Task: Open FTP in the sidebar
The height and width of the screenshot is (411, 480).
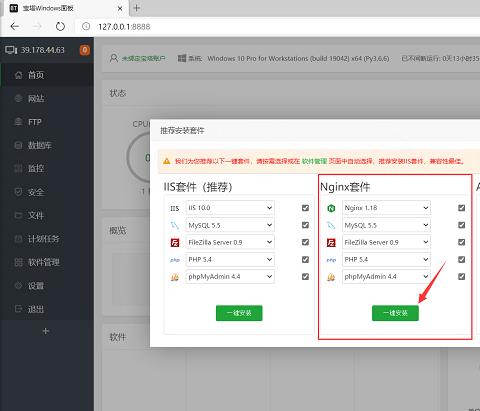Action: [x=47, y=122]
